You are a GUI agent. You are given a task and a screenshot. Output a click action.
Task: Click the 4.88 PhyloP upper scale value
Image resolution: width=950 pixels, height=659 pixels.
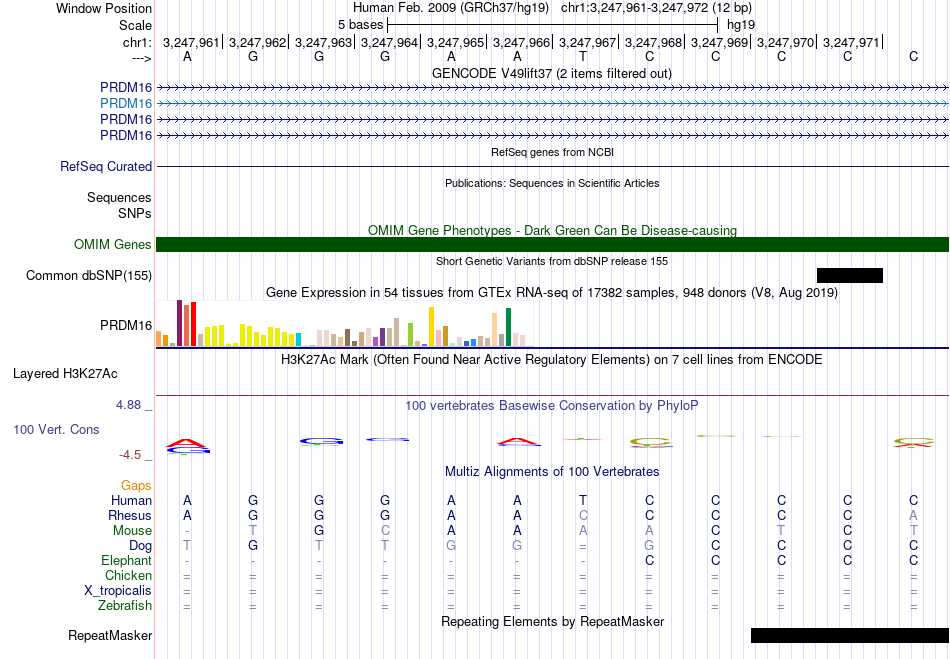[x=128, y=405]
